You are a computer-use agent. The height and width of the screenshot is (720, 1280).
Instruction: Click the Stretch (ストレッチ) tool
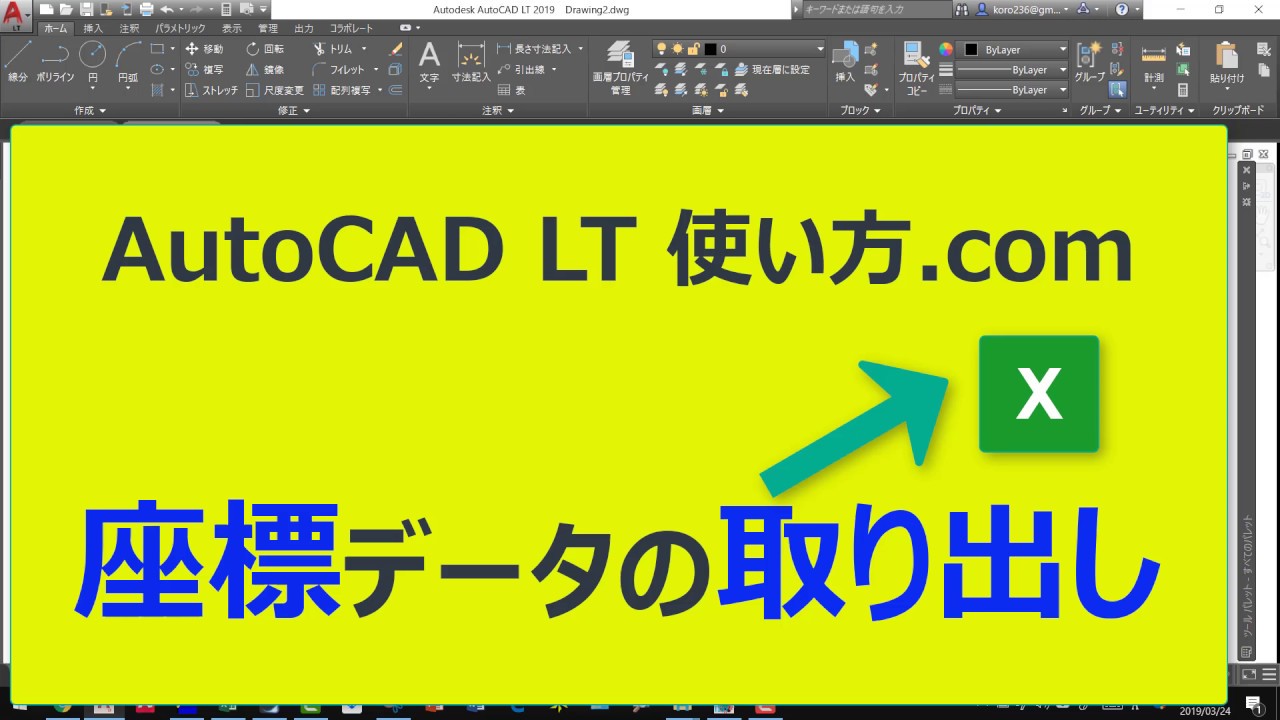point(211,90)
